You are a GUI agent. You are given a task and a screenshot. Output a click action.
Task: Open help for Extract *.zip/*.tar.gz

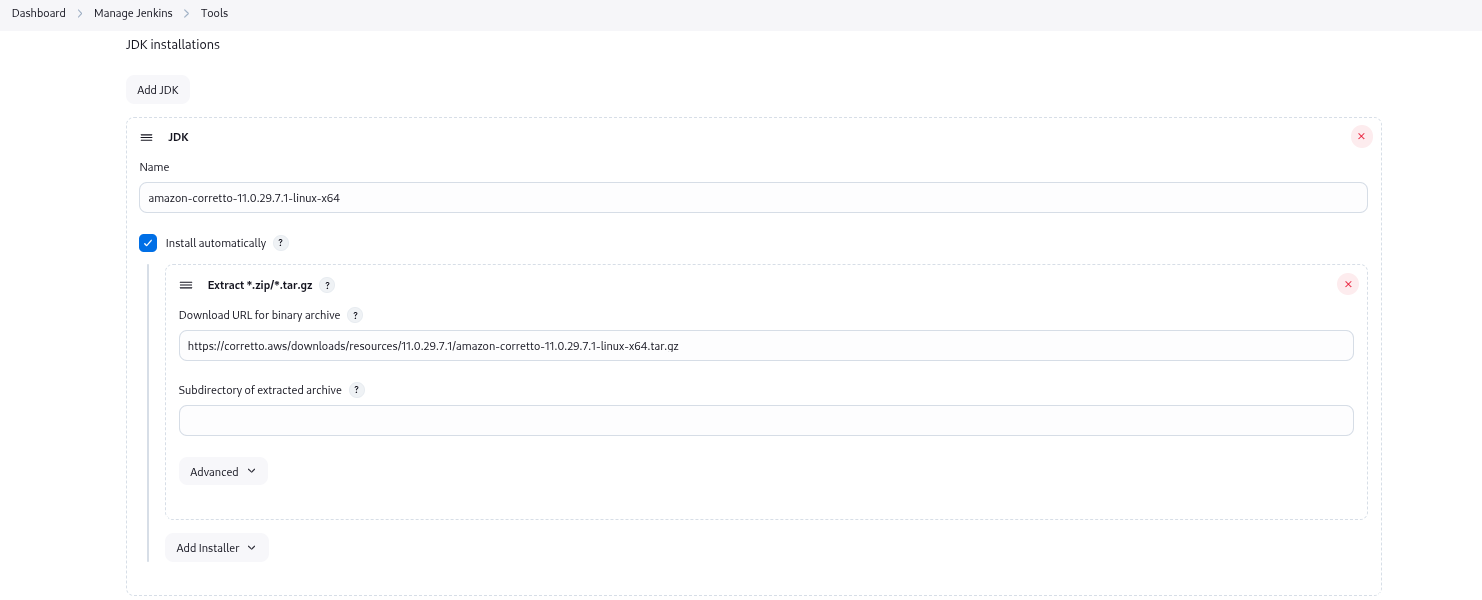327,285
